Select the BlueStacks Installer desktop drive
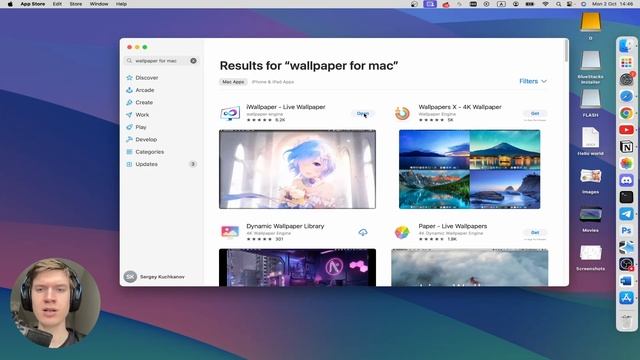640x360 pixels. pos(590,67)
